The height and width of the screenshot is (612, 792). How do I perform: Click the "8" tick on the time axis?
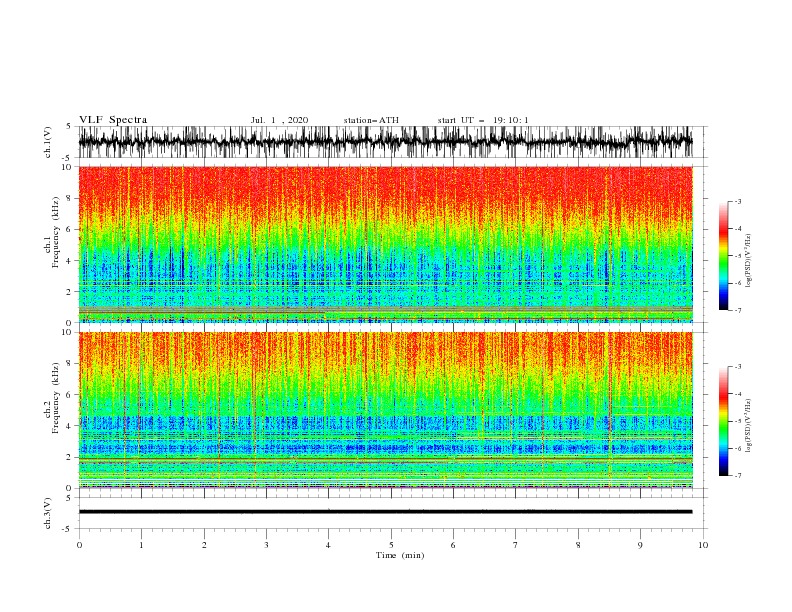(x=578, y=545)
